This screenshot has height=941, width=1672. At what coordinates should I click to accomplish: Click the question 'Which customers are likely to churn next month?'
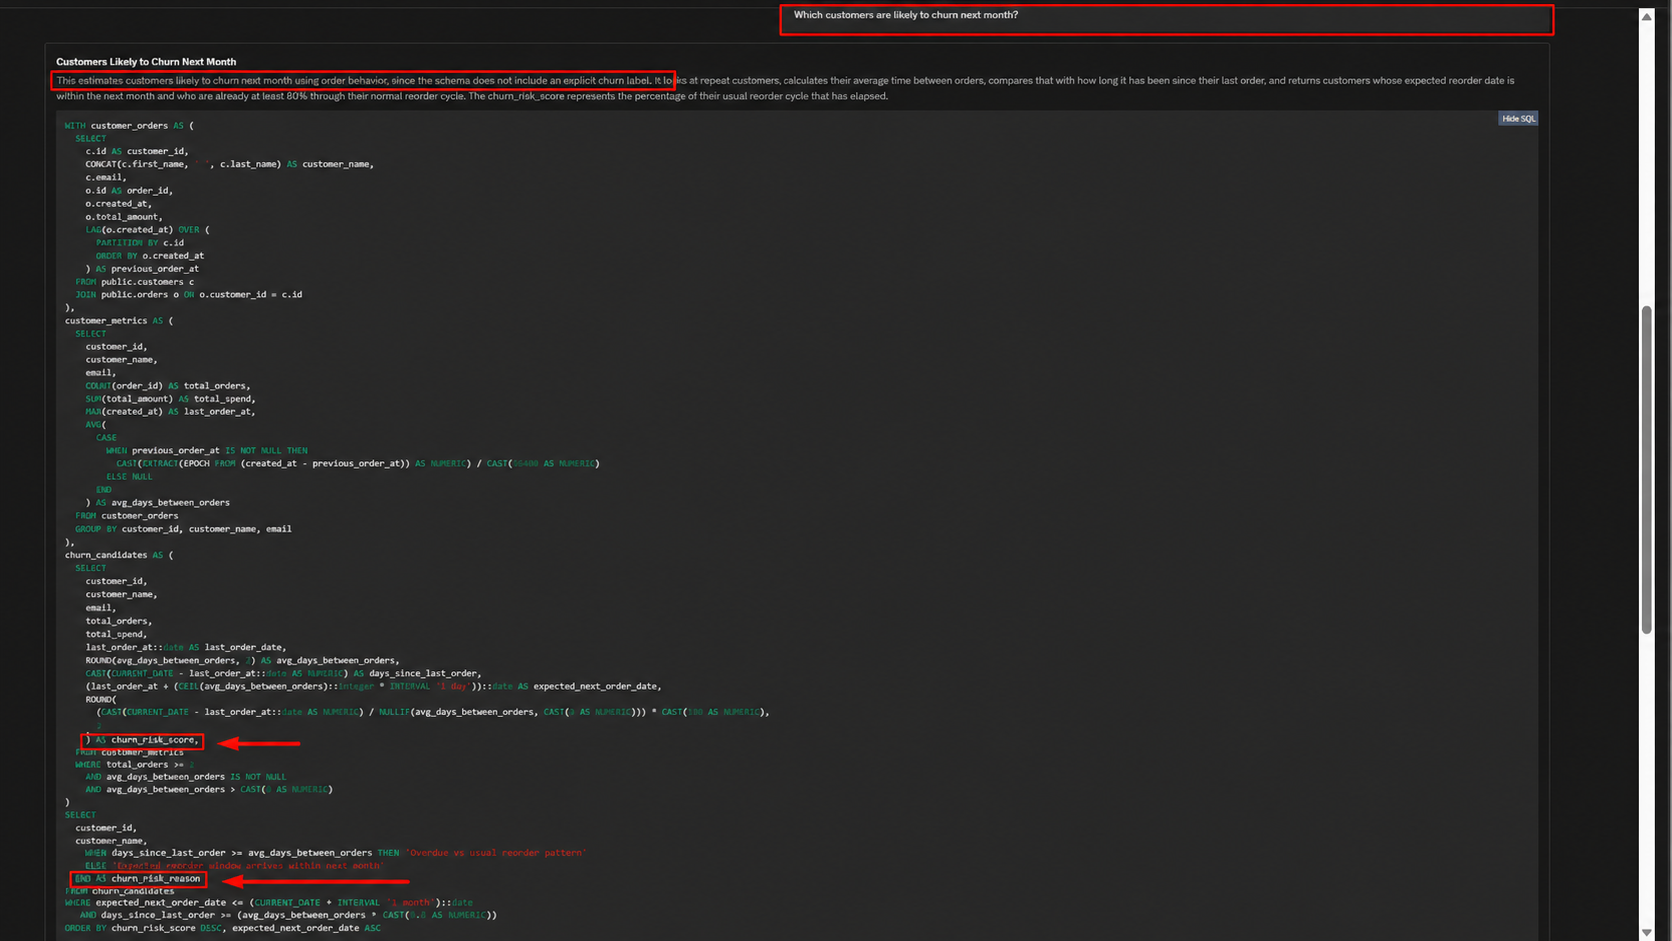click(x=905, y=15)
